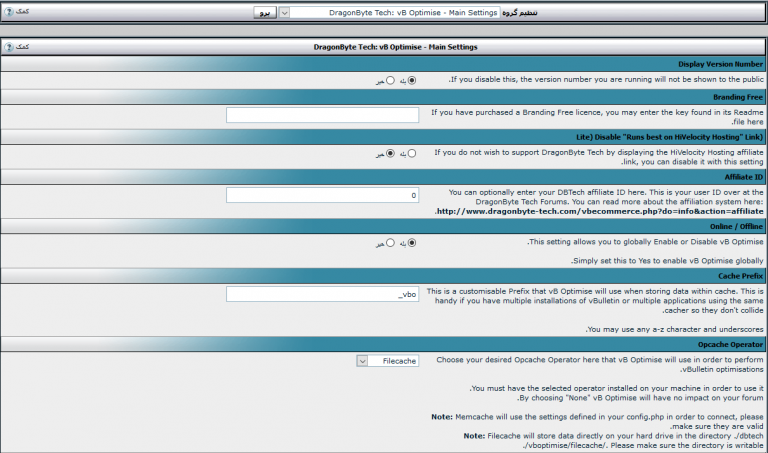Select Yes for Online / Offline setting

click(x=412, y=243)
